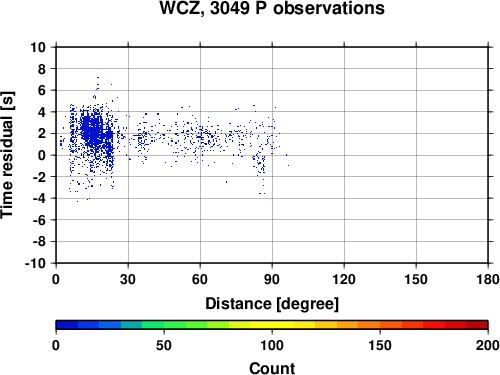Pick the dark blue end of colorbar
The width and height of the screenshot is (500, 375).
(x=67, y=325)
